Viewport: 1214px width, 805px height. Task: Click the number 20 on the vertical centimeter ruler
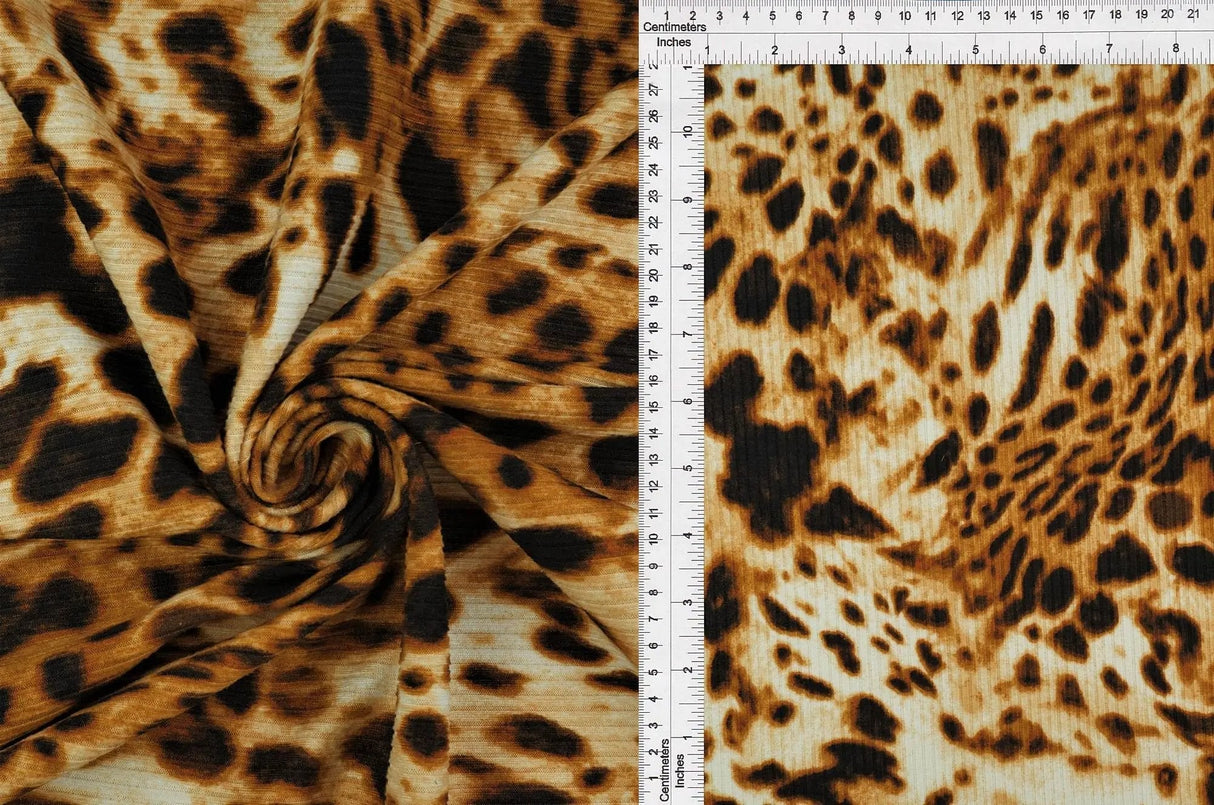654,270
